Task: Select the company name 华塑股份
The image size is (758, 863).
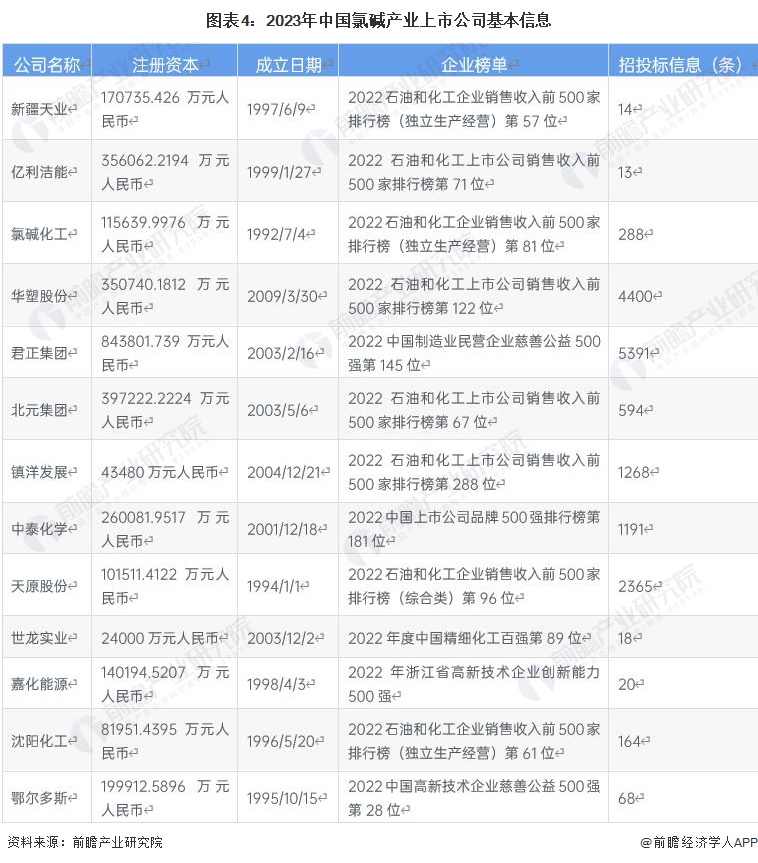Action: (x=39, y=296)
